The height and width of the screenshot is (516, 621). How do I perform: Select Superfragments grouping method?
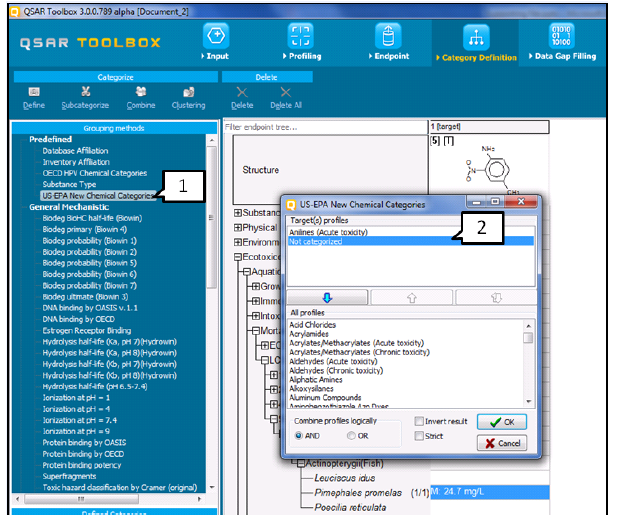point(69,476)
